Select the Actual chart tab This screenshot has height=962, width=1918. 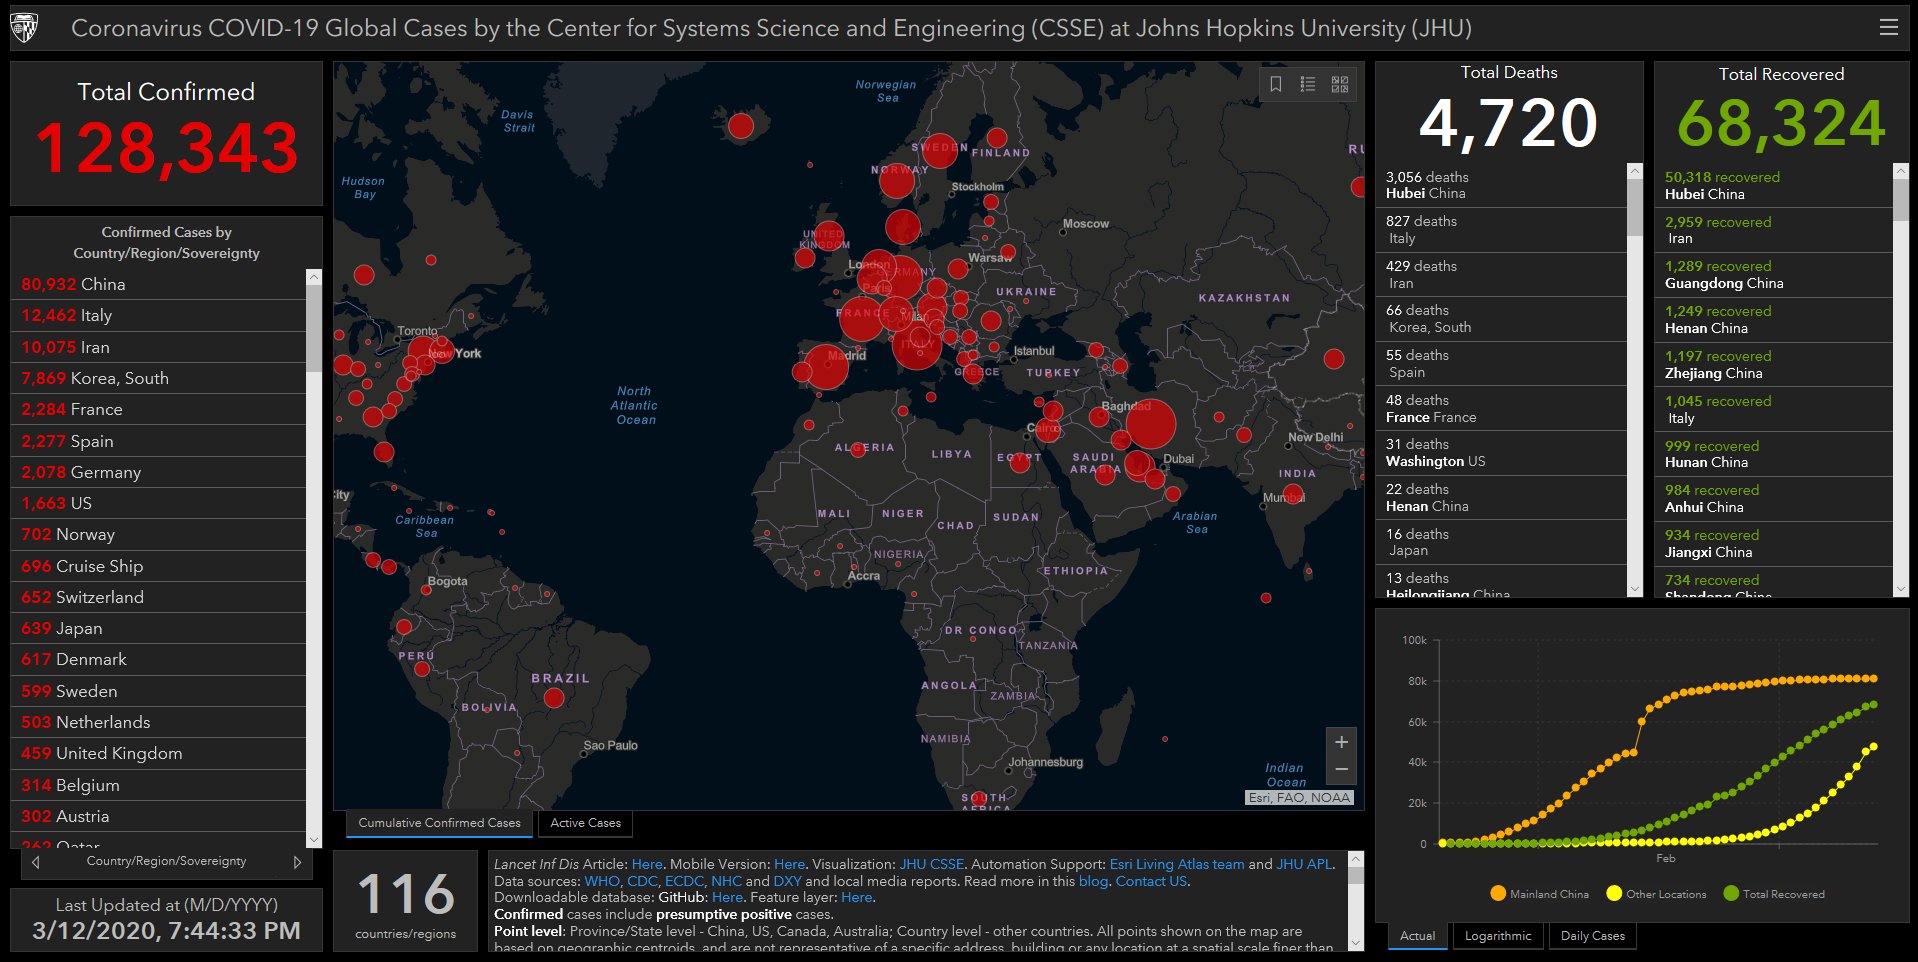(1417, 936)
